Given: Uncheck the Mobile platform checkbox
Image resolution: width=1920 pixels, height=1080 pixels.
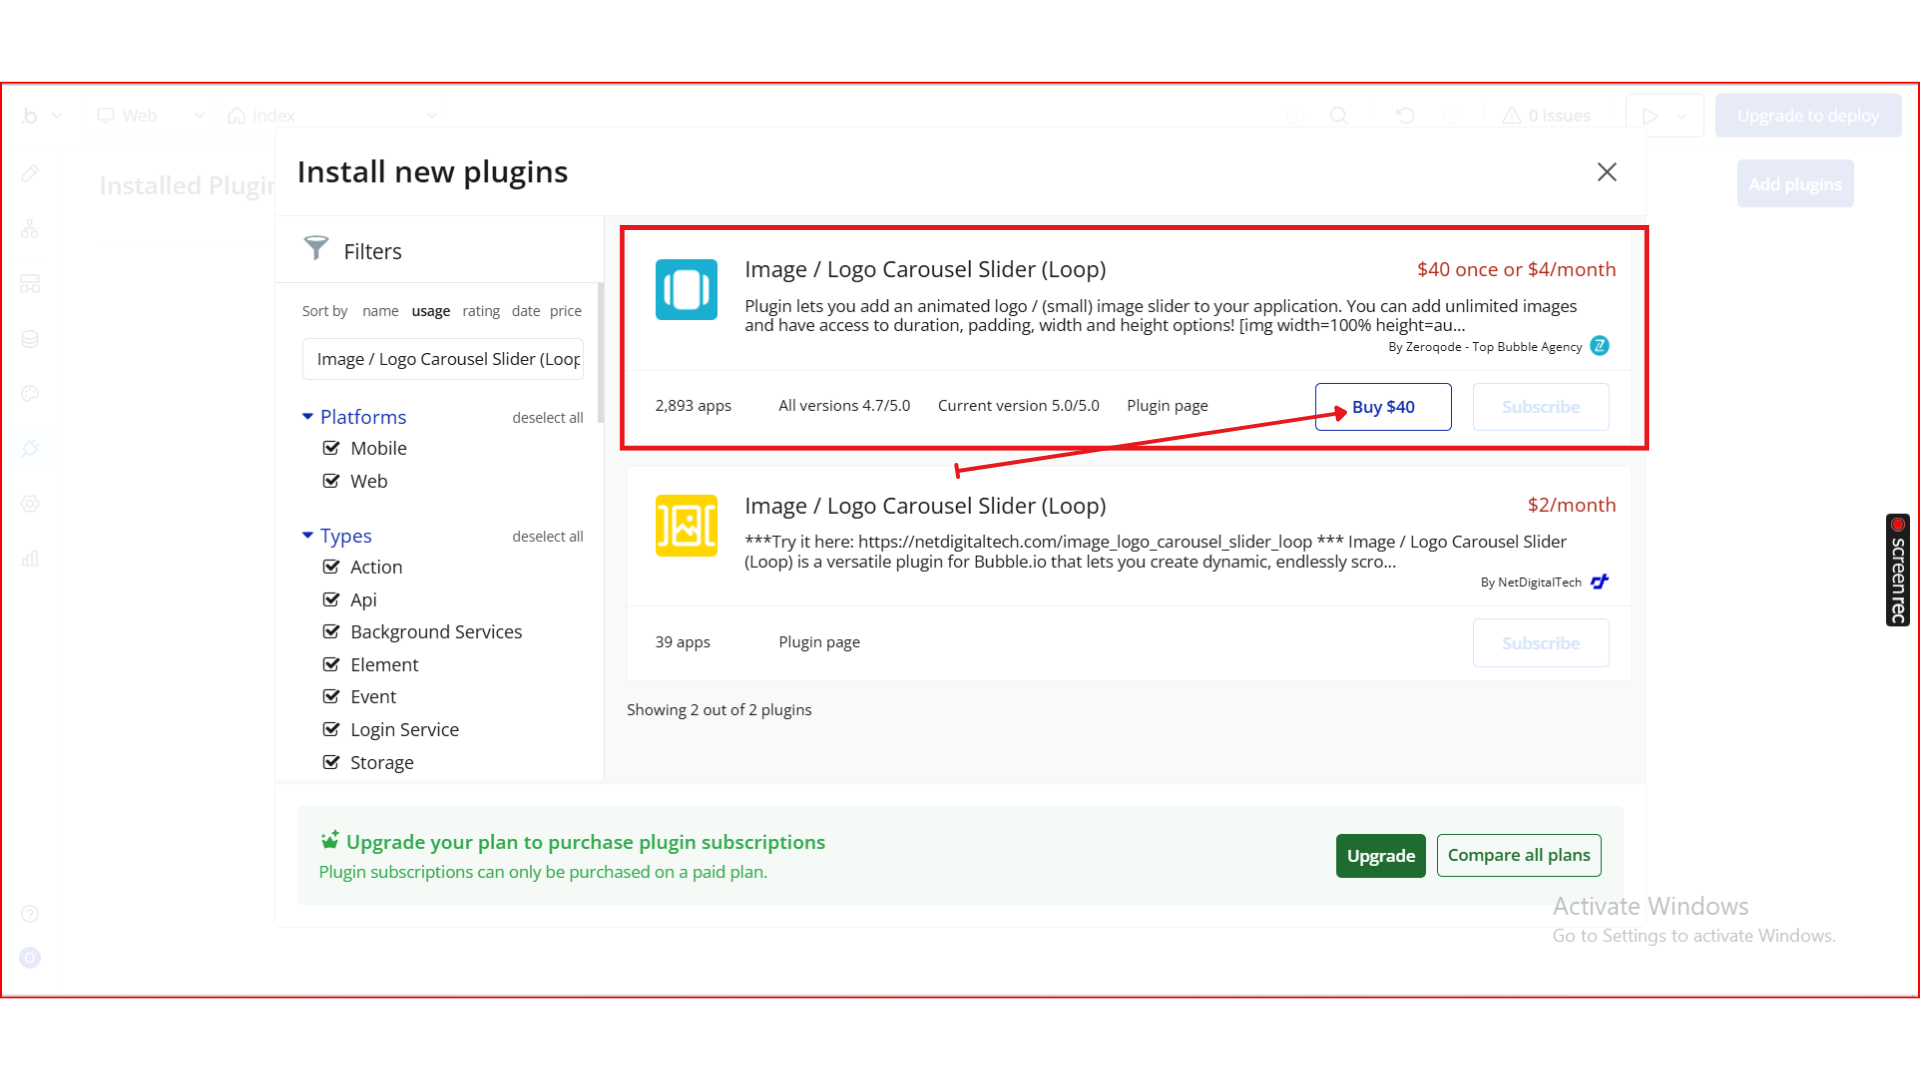Looking at the screenshot, I should (332, 448).
